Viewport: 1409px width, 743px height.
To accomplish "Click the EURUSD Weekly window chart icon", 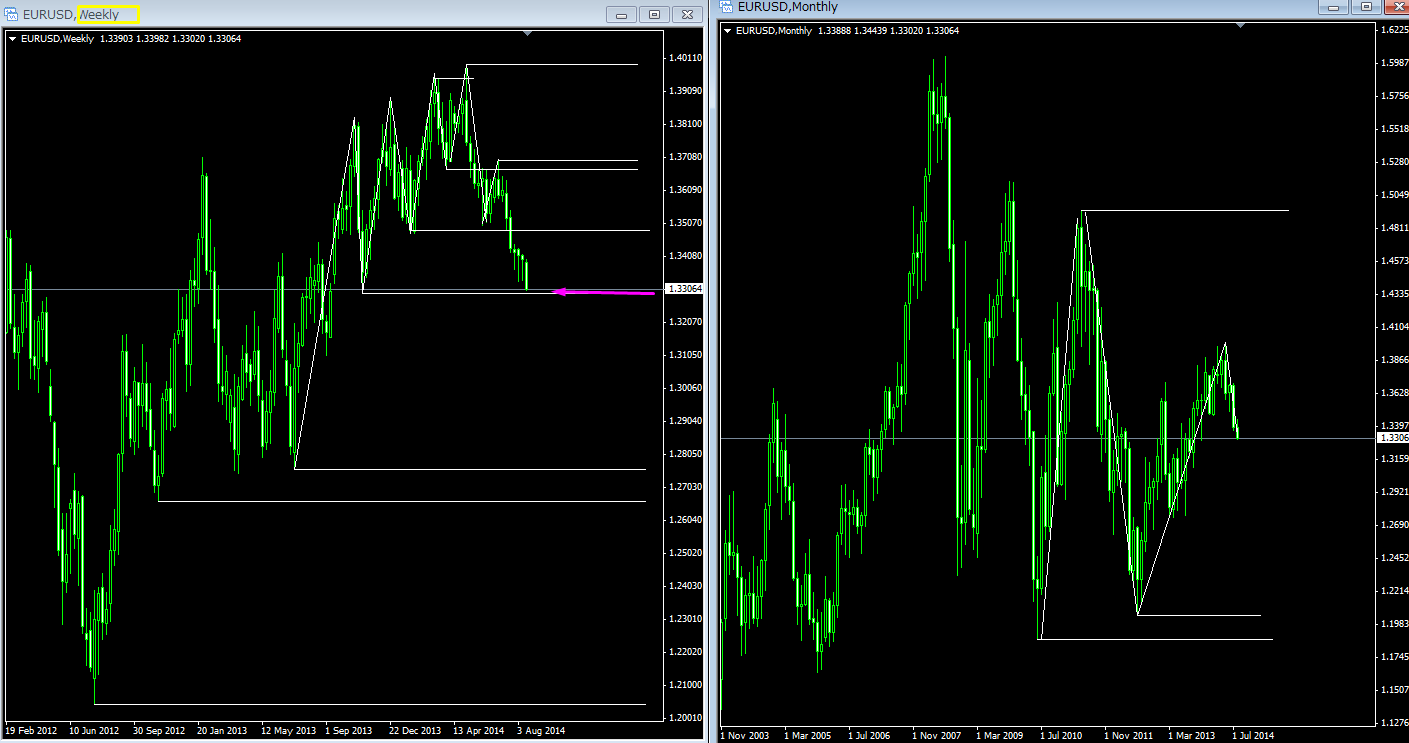I will 13,14.
